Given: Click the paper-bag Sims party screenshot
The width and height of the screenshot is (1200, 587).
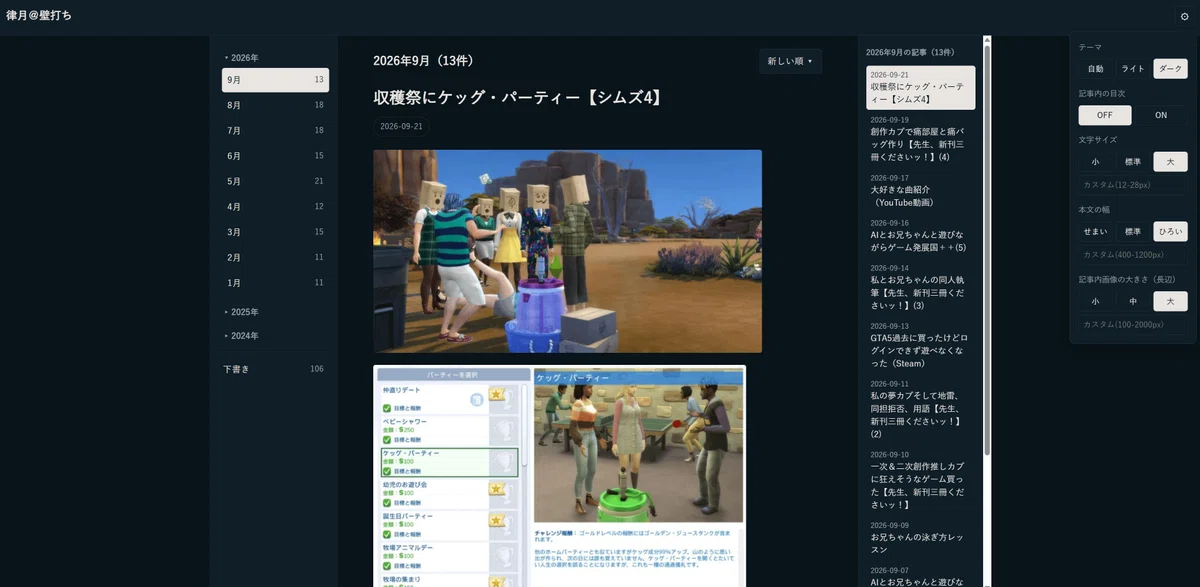Looking at the screenshot, I should click(567, 251).
